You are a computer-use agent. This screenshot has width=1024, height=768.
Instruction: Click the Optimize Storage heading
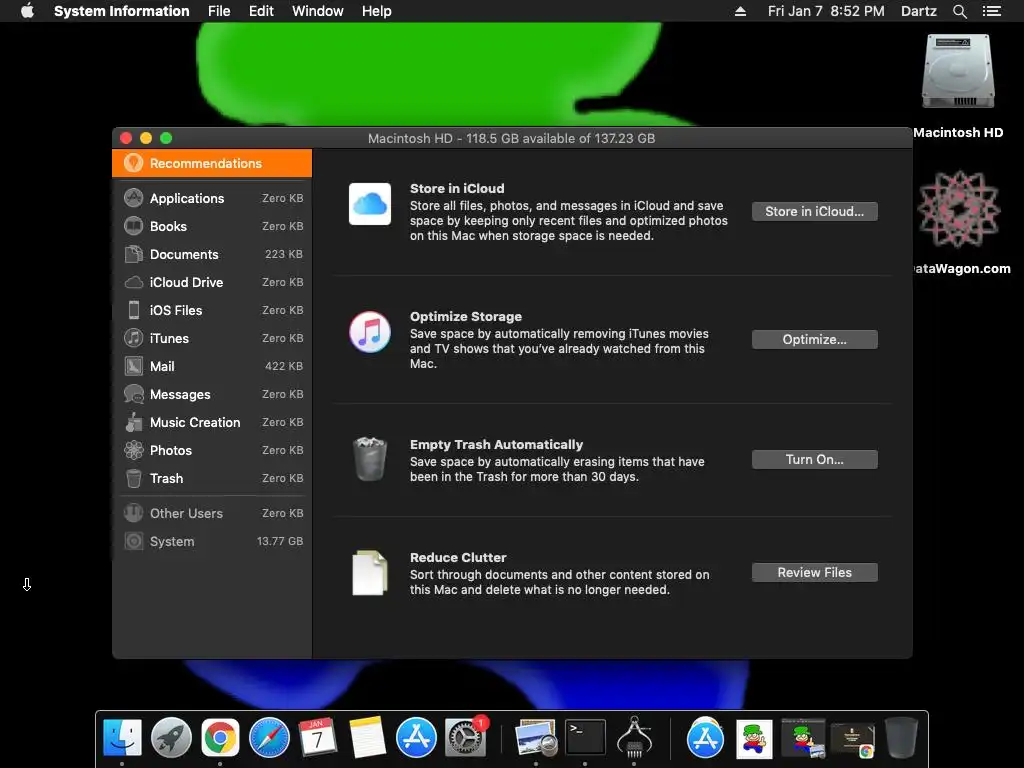466,317
